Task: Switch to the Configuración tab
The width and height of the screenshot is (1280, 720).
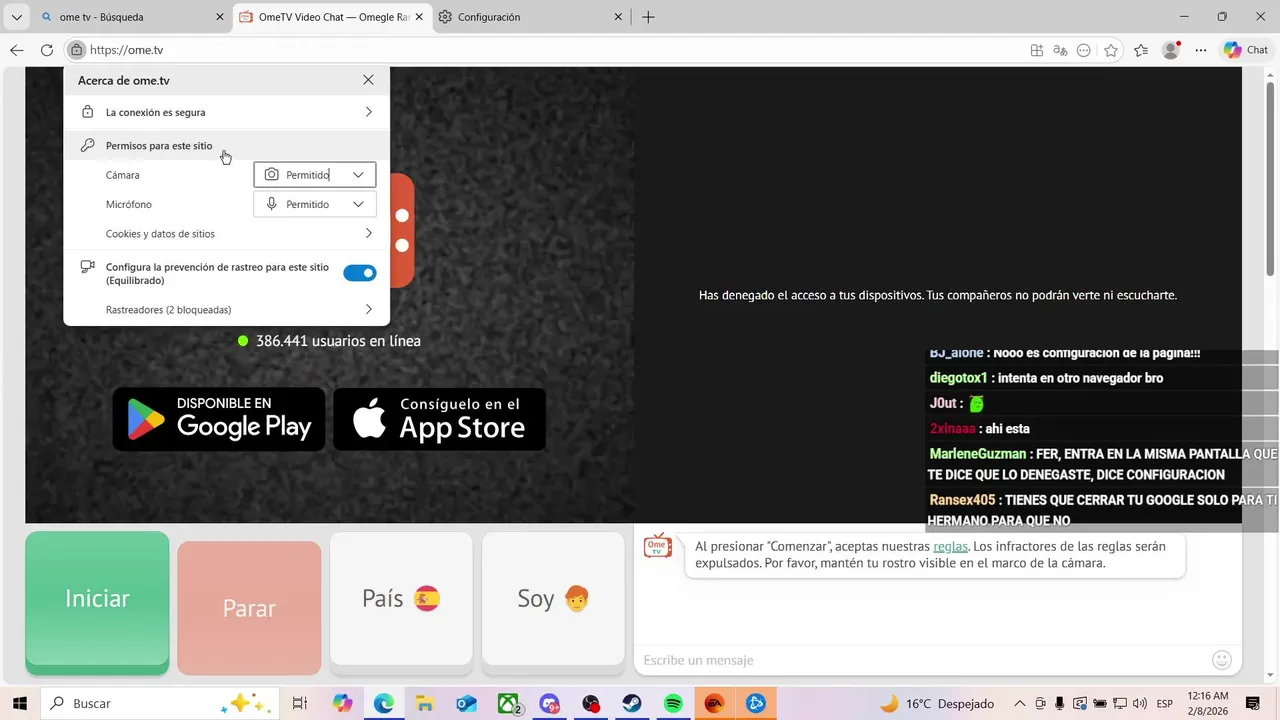Action: (x=530, y=17)
